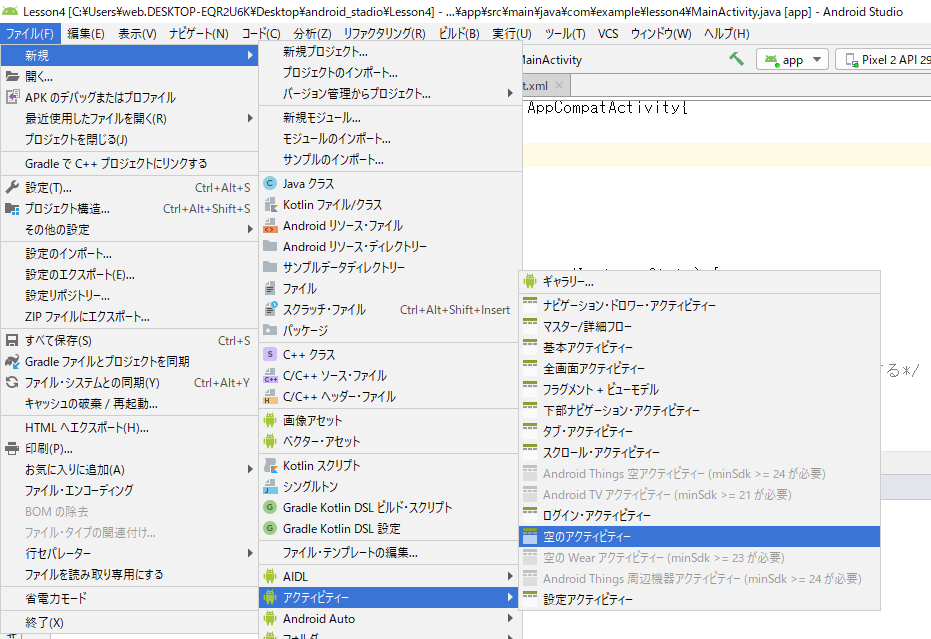Toggle ファイルを読み取り専用にする
Viewport: 931px width, 639px height.
(x=129, y=575)
